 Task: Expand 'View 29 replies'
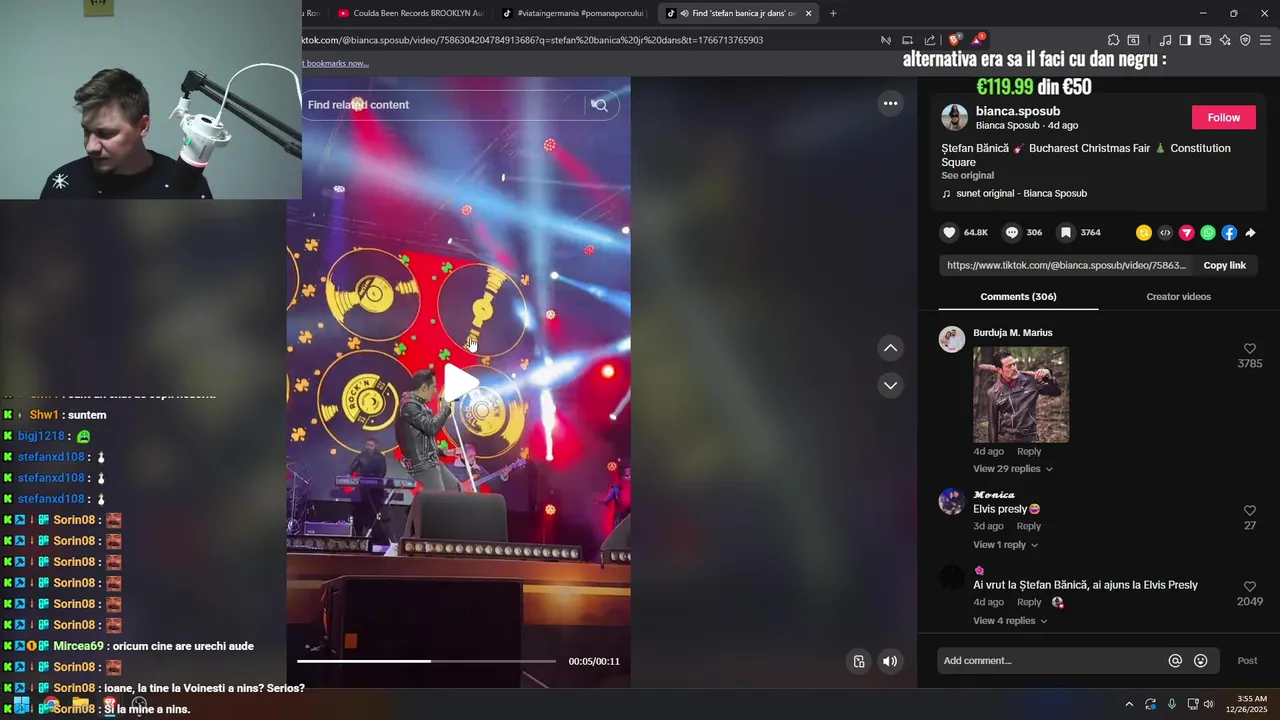point(1012,469)
